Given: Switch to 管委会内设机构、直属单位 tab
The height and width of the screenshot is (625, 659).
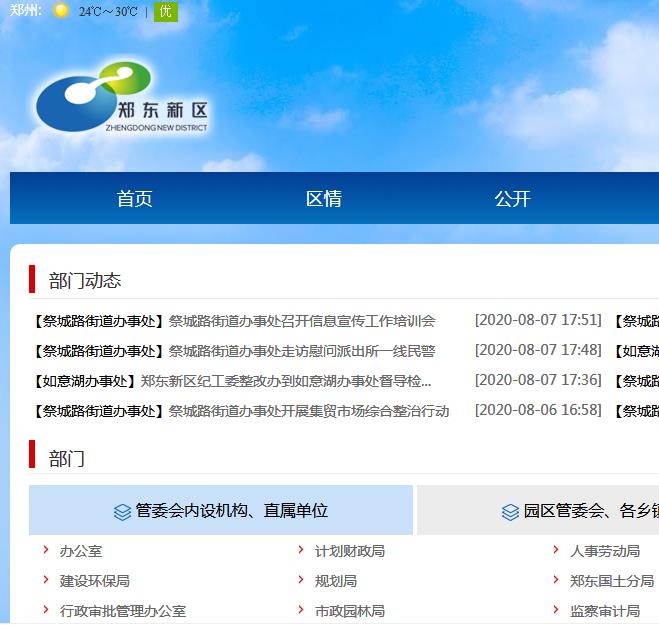Looking at the screenshot, I should (221, 511).
